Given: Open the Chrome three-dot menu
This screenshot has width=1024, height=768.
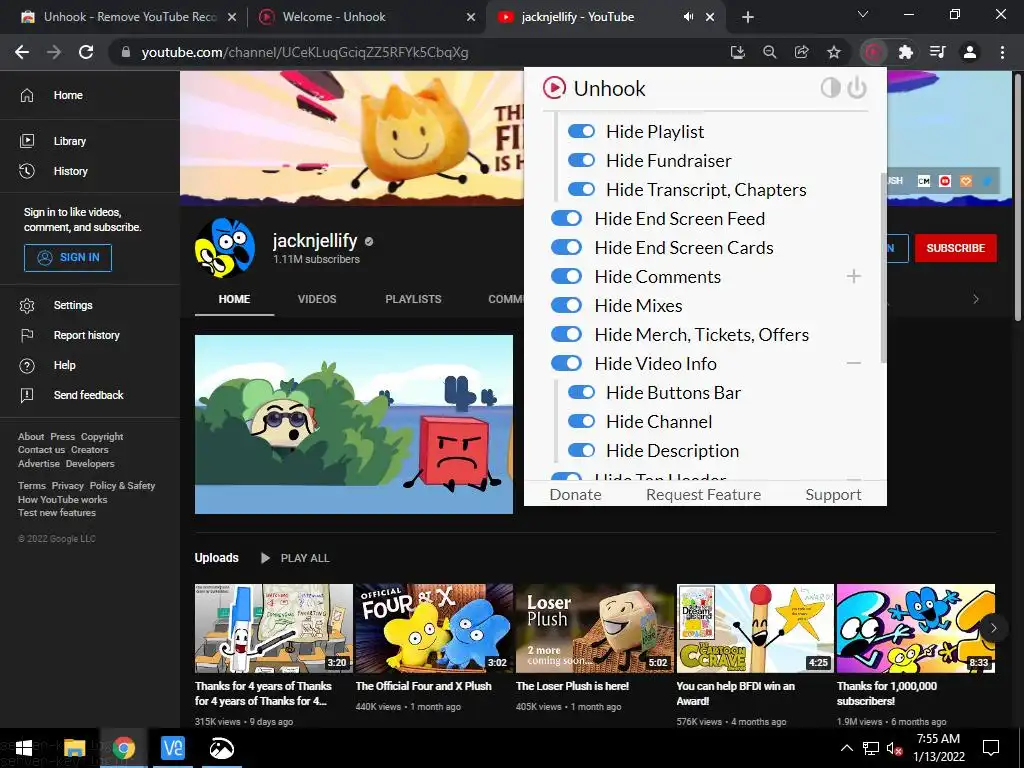Looking at the screenshot, I should point(1002,52).
